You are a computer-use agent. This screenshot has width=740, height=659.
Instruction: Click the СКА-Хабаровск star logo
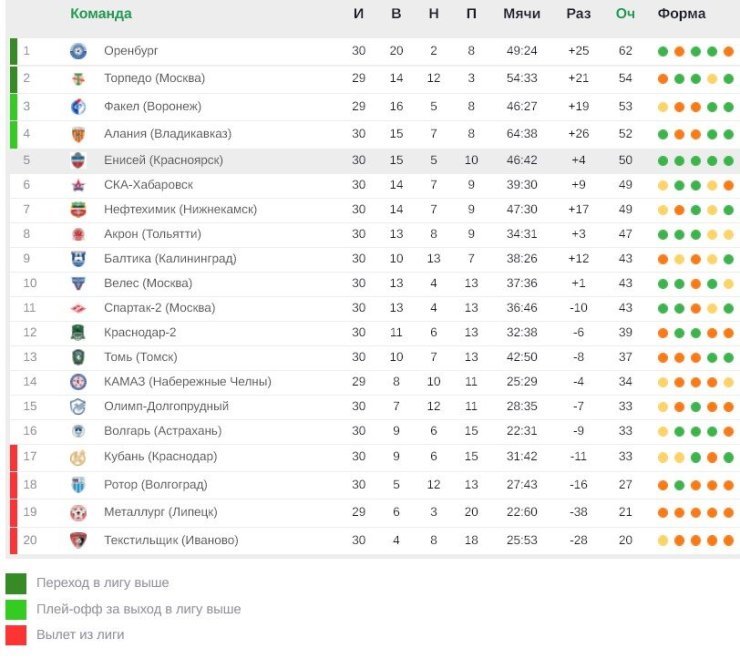(78, 186)
